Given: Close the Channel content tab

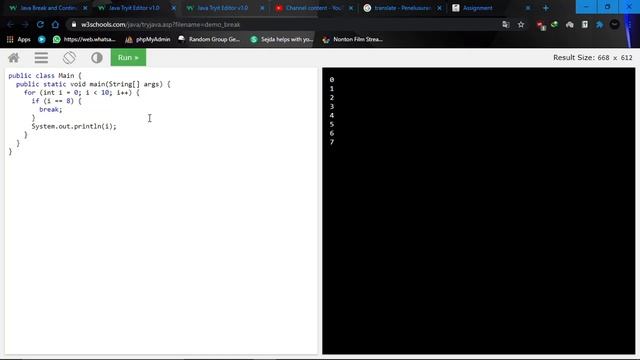Looking at the screenshot, I should (x=351, y=8).
